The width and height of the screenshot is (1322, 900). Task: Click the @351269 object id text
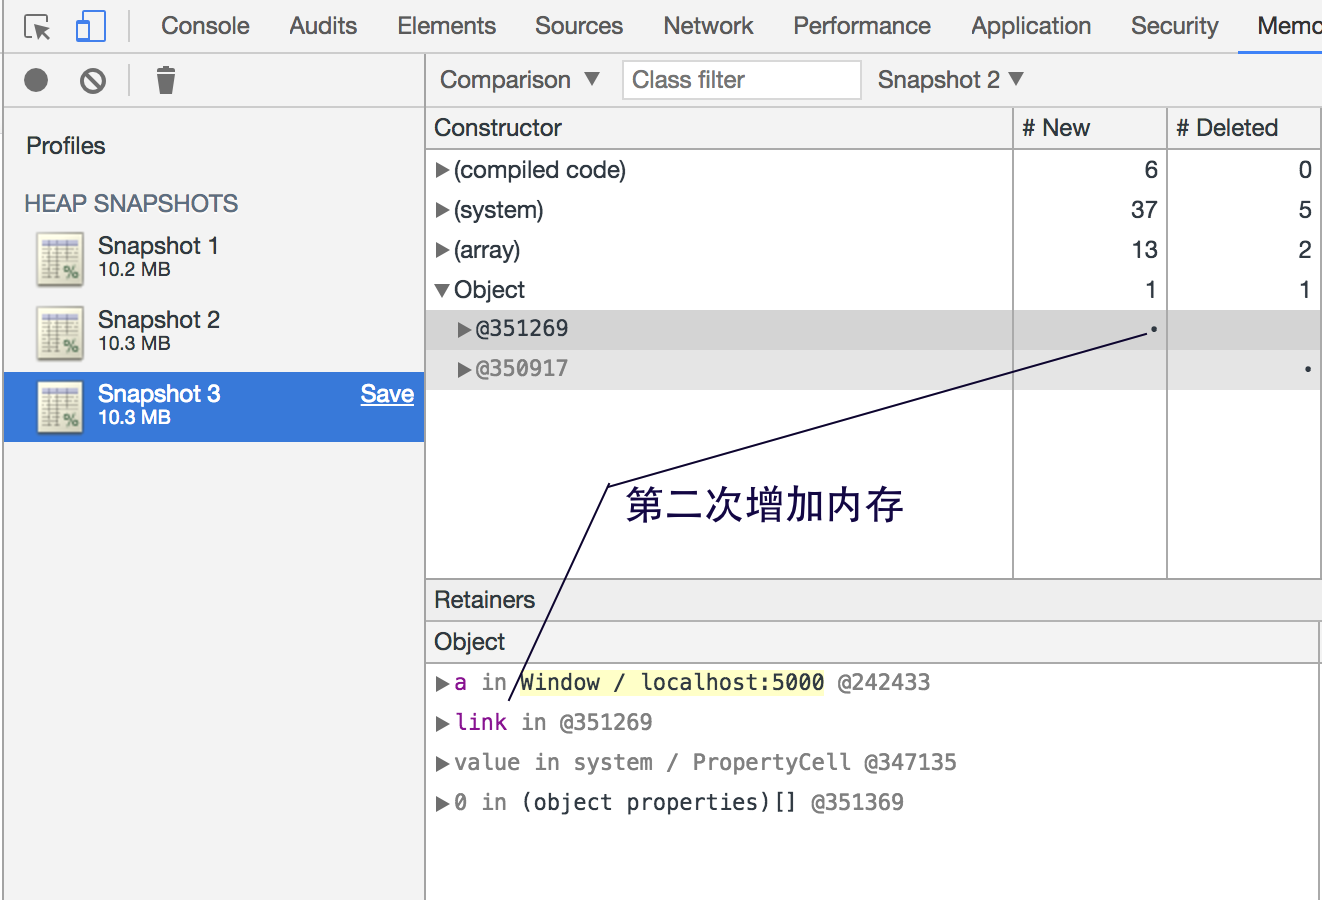(522, 329)
